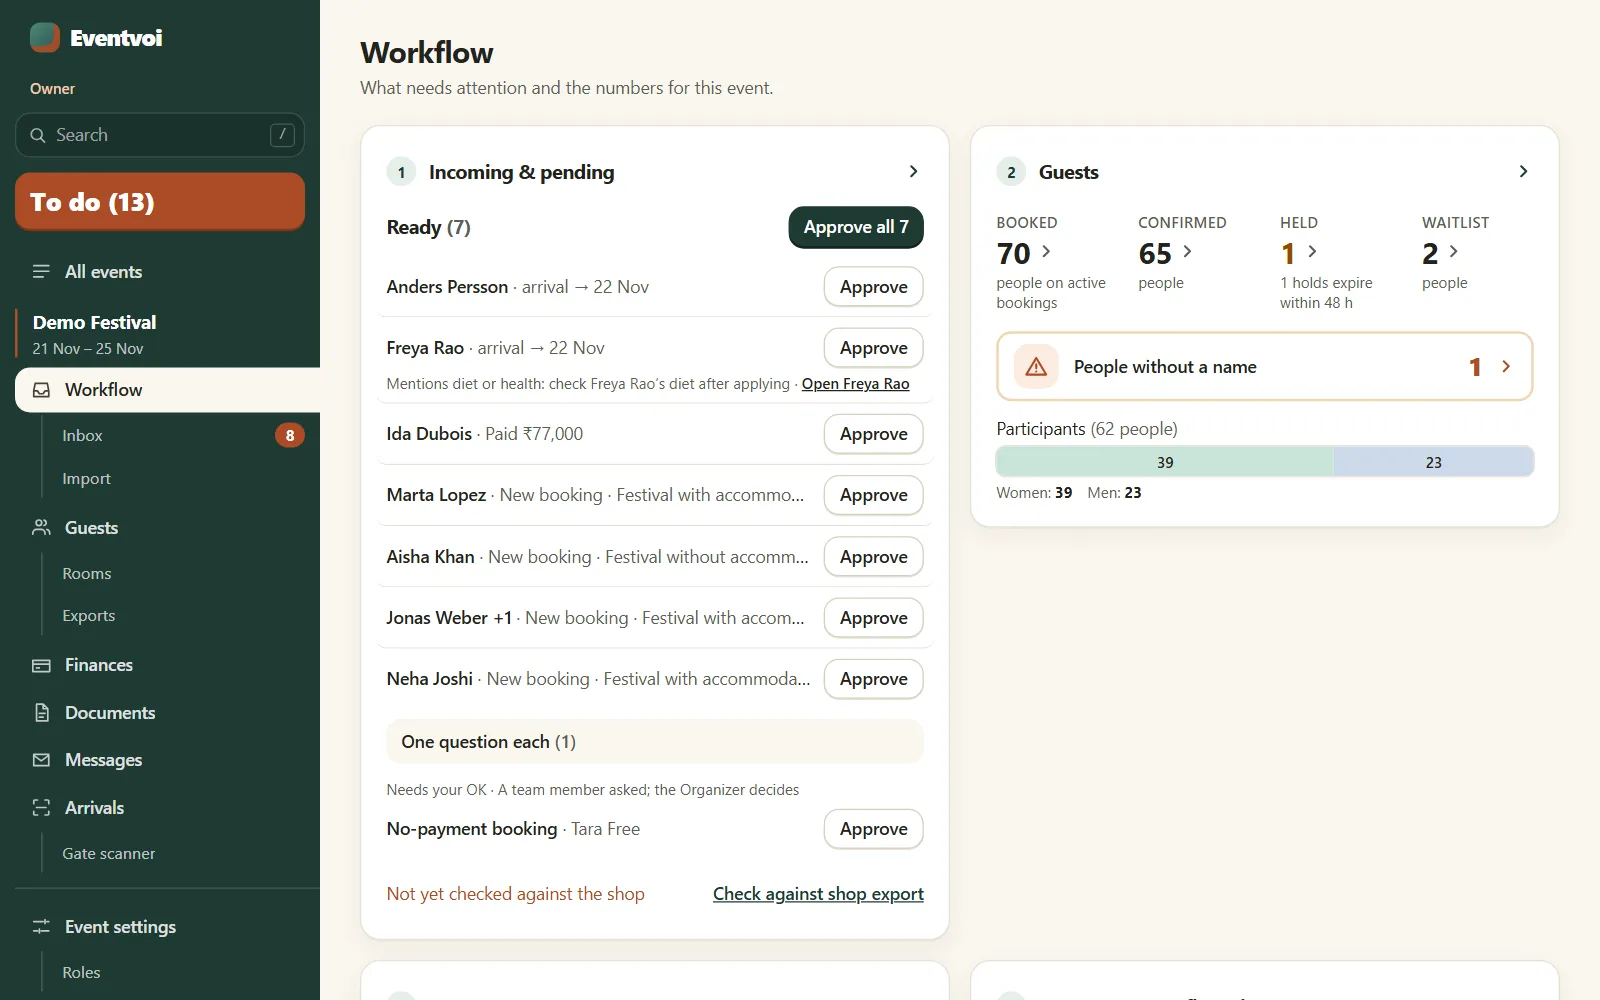Approve Neha Joshi new booking
Screen dimensions: 1600x1000
[874, 679]
